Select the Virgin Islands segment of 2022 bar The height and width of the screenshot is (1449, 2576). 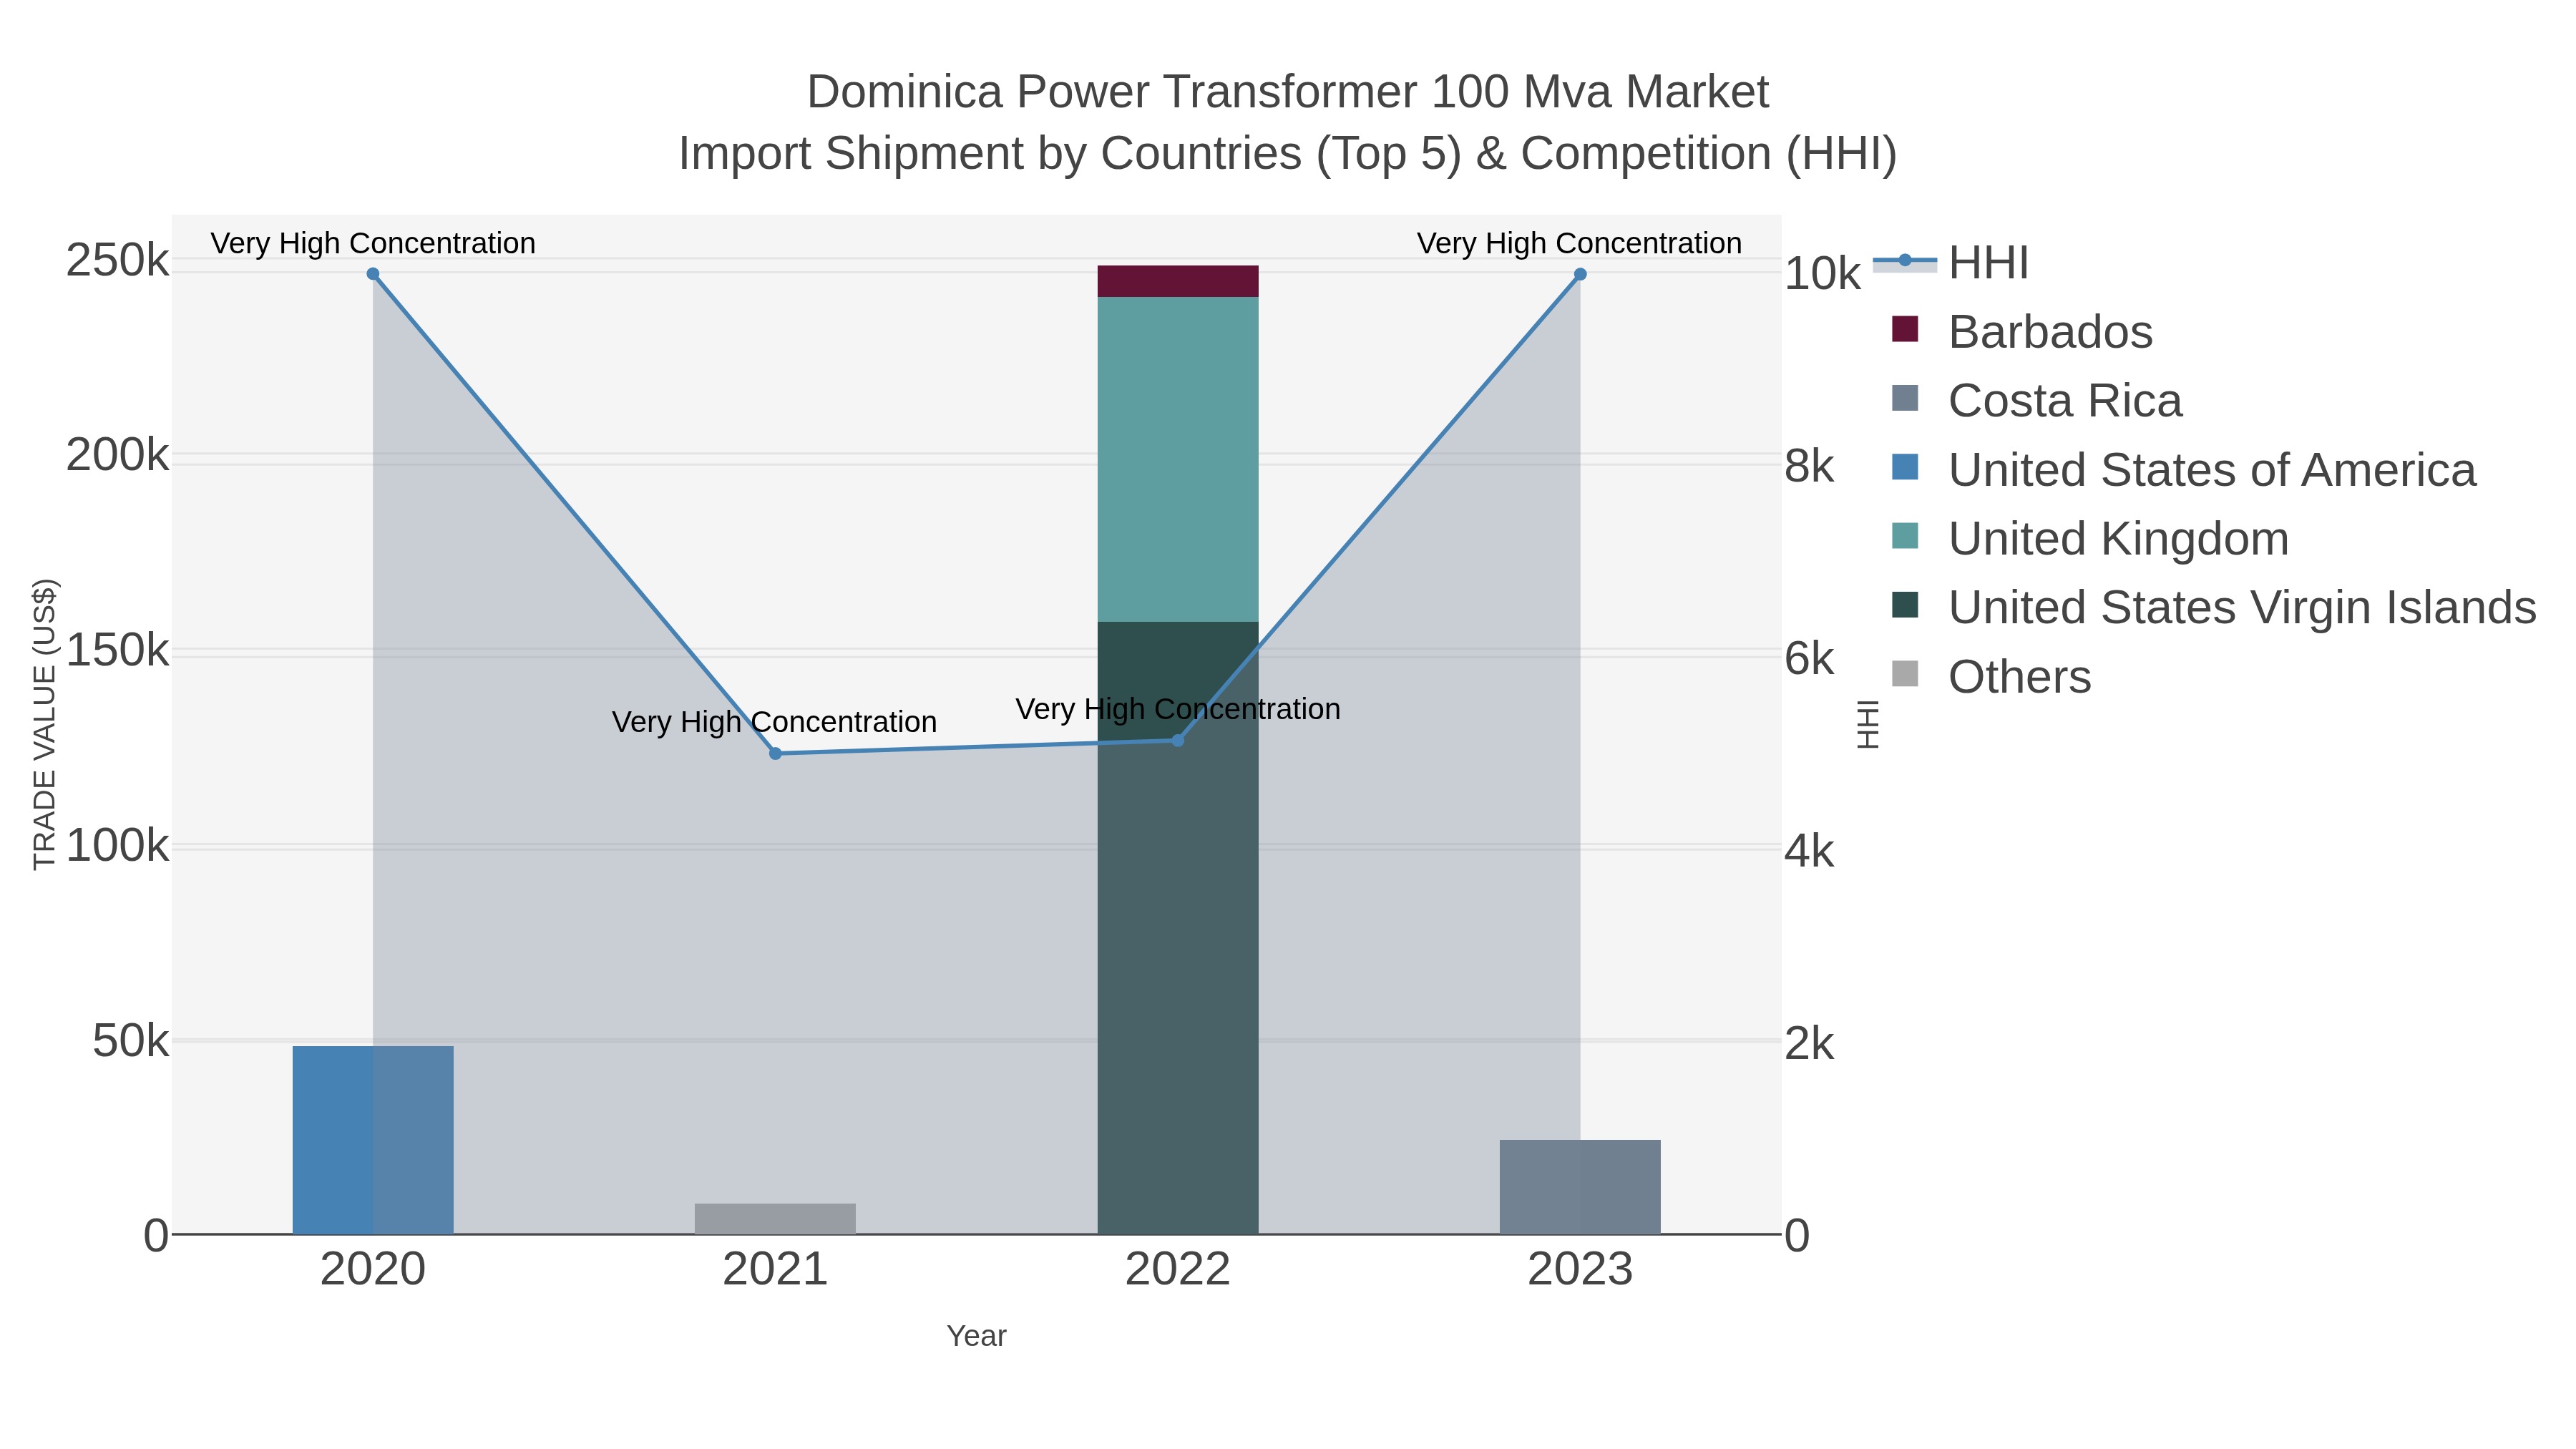1178,928
